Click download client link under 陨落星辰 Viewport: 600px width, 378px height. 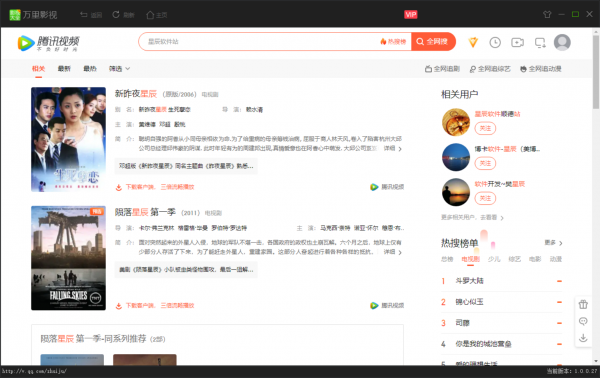pyautogui.click(x=155, y=306)
